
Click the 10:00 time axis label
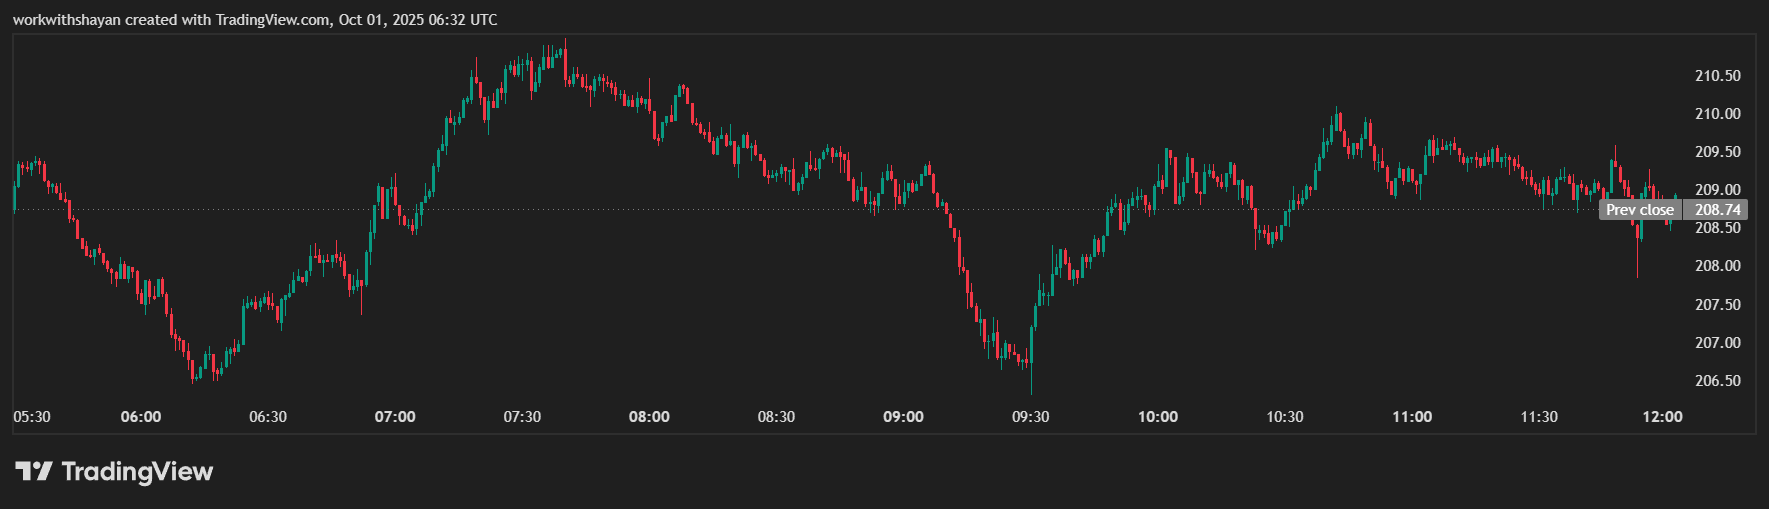pos(1157,417)
